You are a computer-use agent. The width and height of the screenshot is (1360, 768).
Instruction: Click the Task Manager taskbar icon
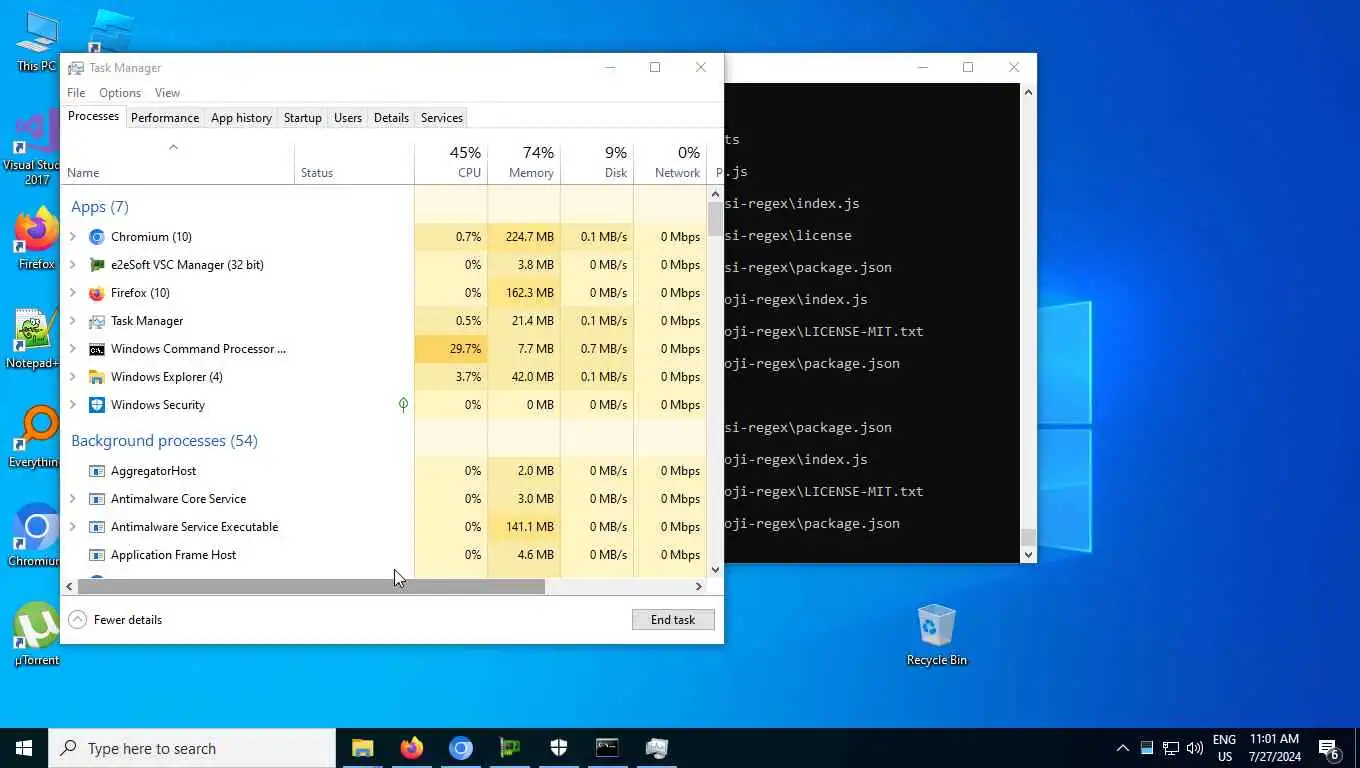click(656, 748)
